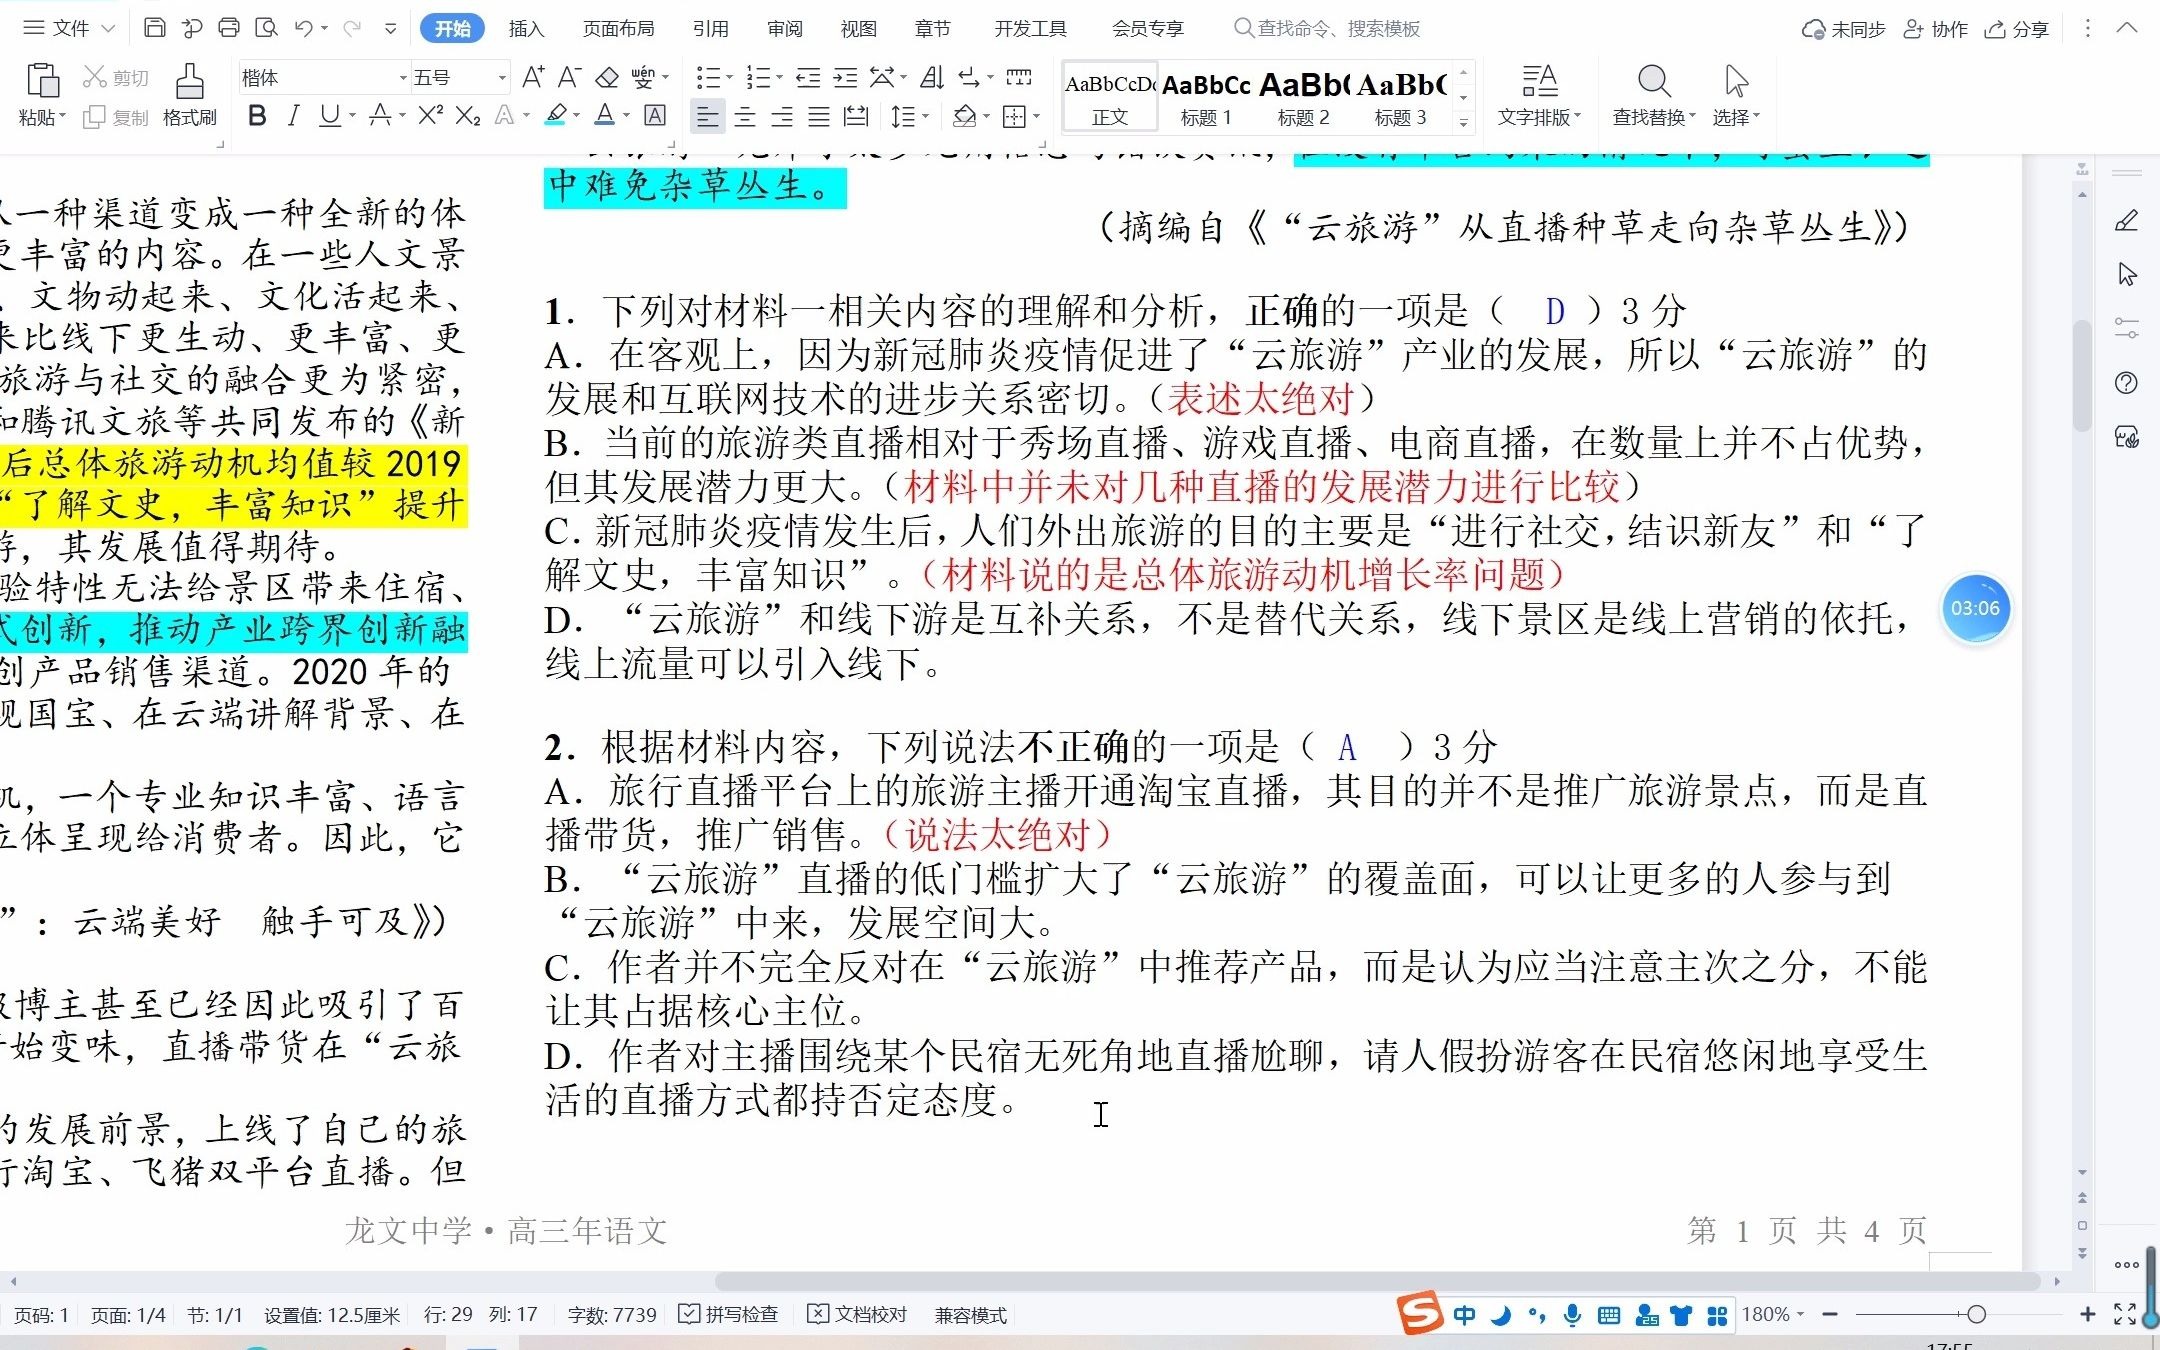Click the Collaborate (协作) button
2160x1350 pixels.
point(1935,29)
